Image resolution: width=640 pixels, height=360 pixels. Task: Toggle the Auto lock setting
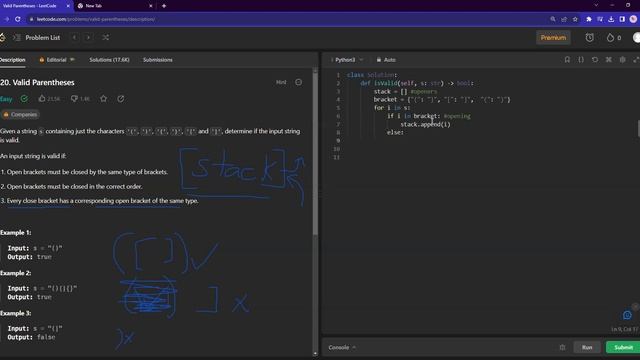click(x=386, y=60)
